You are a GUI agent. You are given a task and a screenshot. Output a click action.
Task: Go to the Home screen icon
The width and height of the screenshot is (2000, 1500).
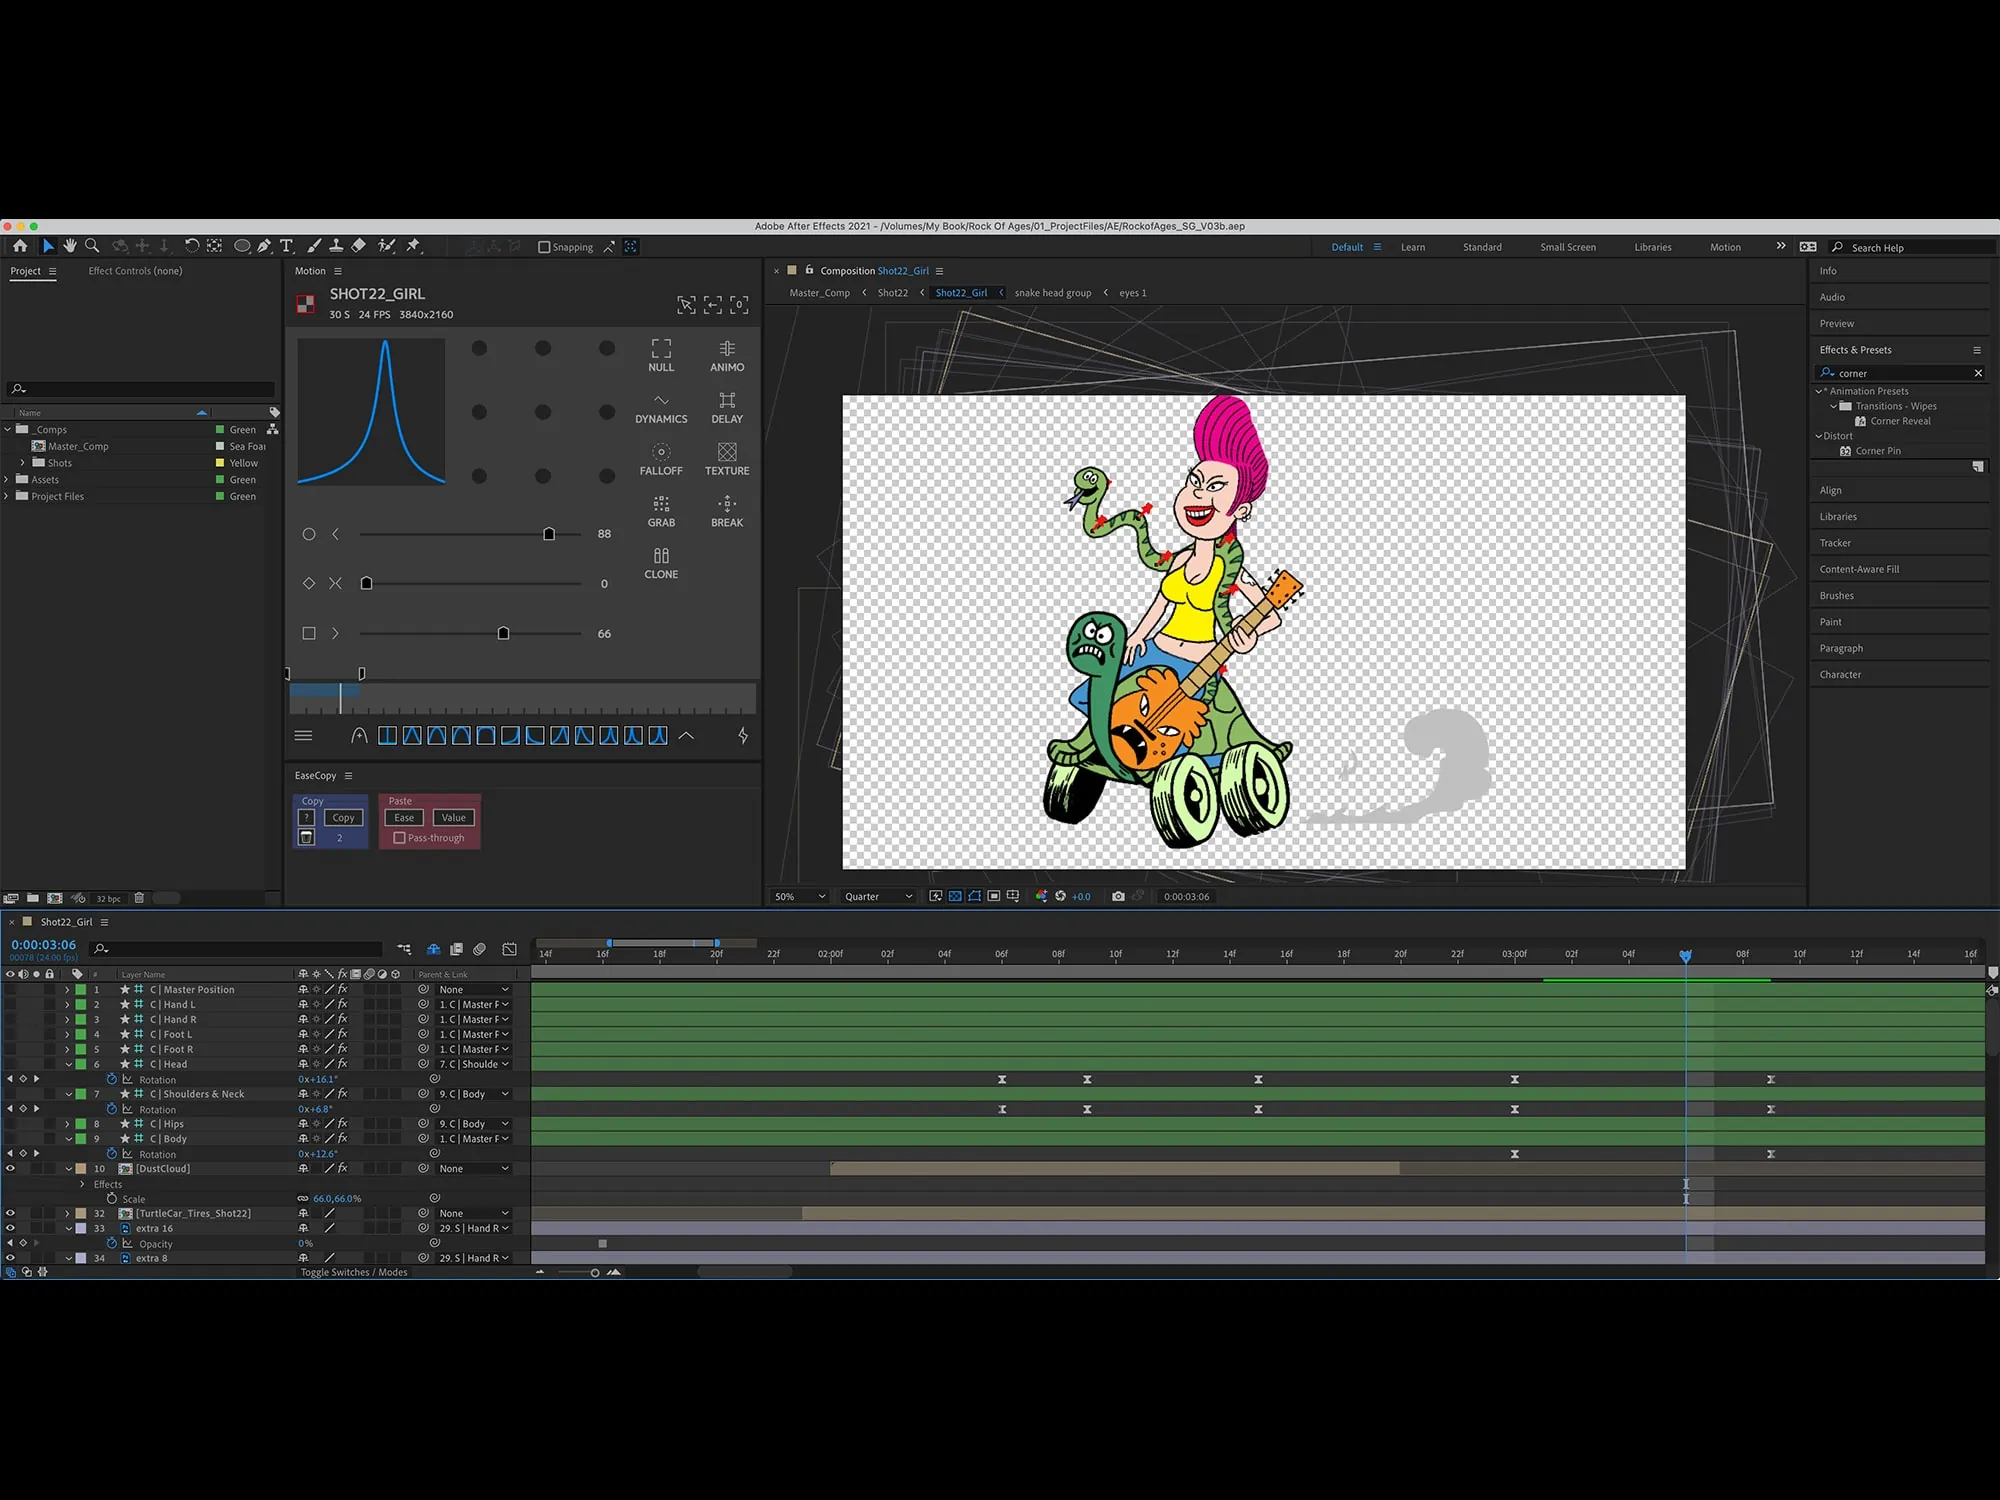pyautogui.click(x=20, y=246)
